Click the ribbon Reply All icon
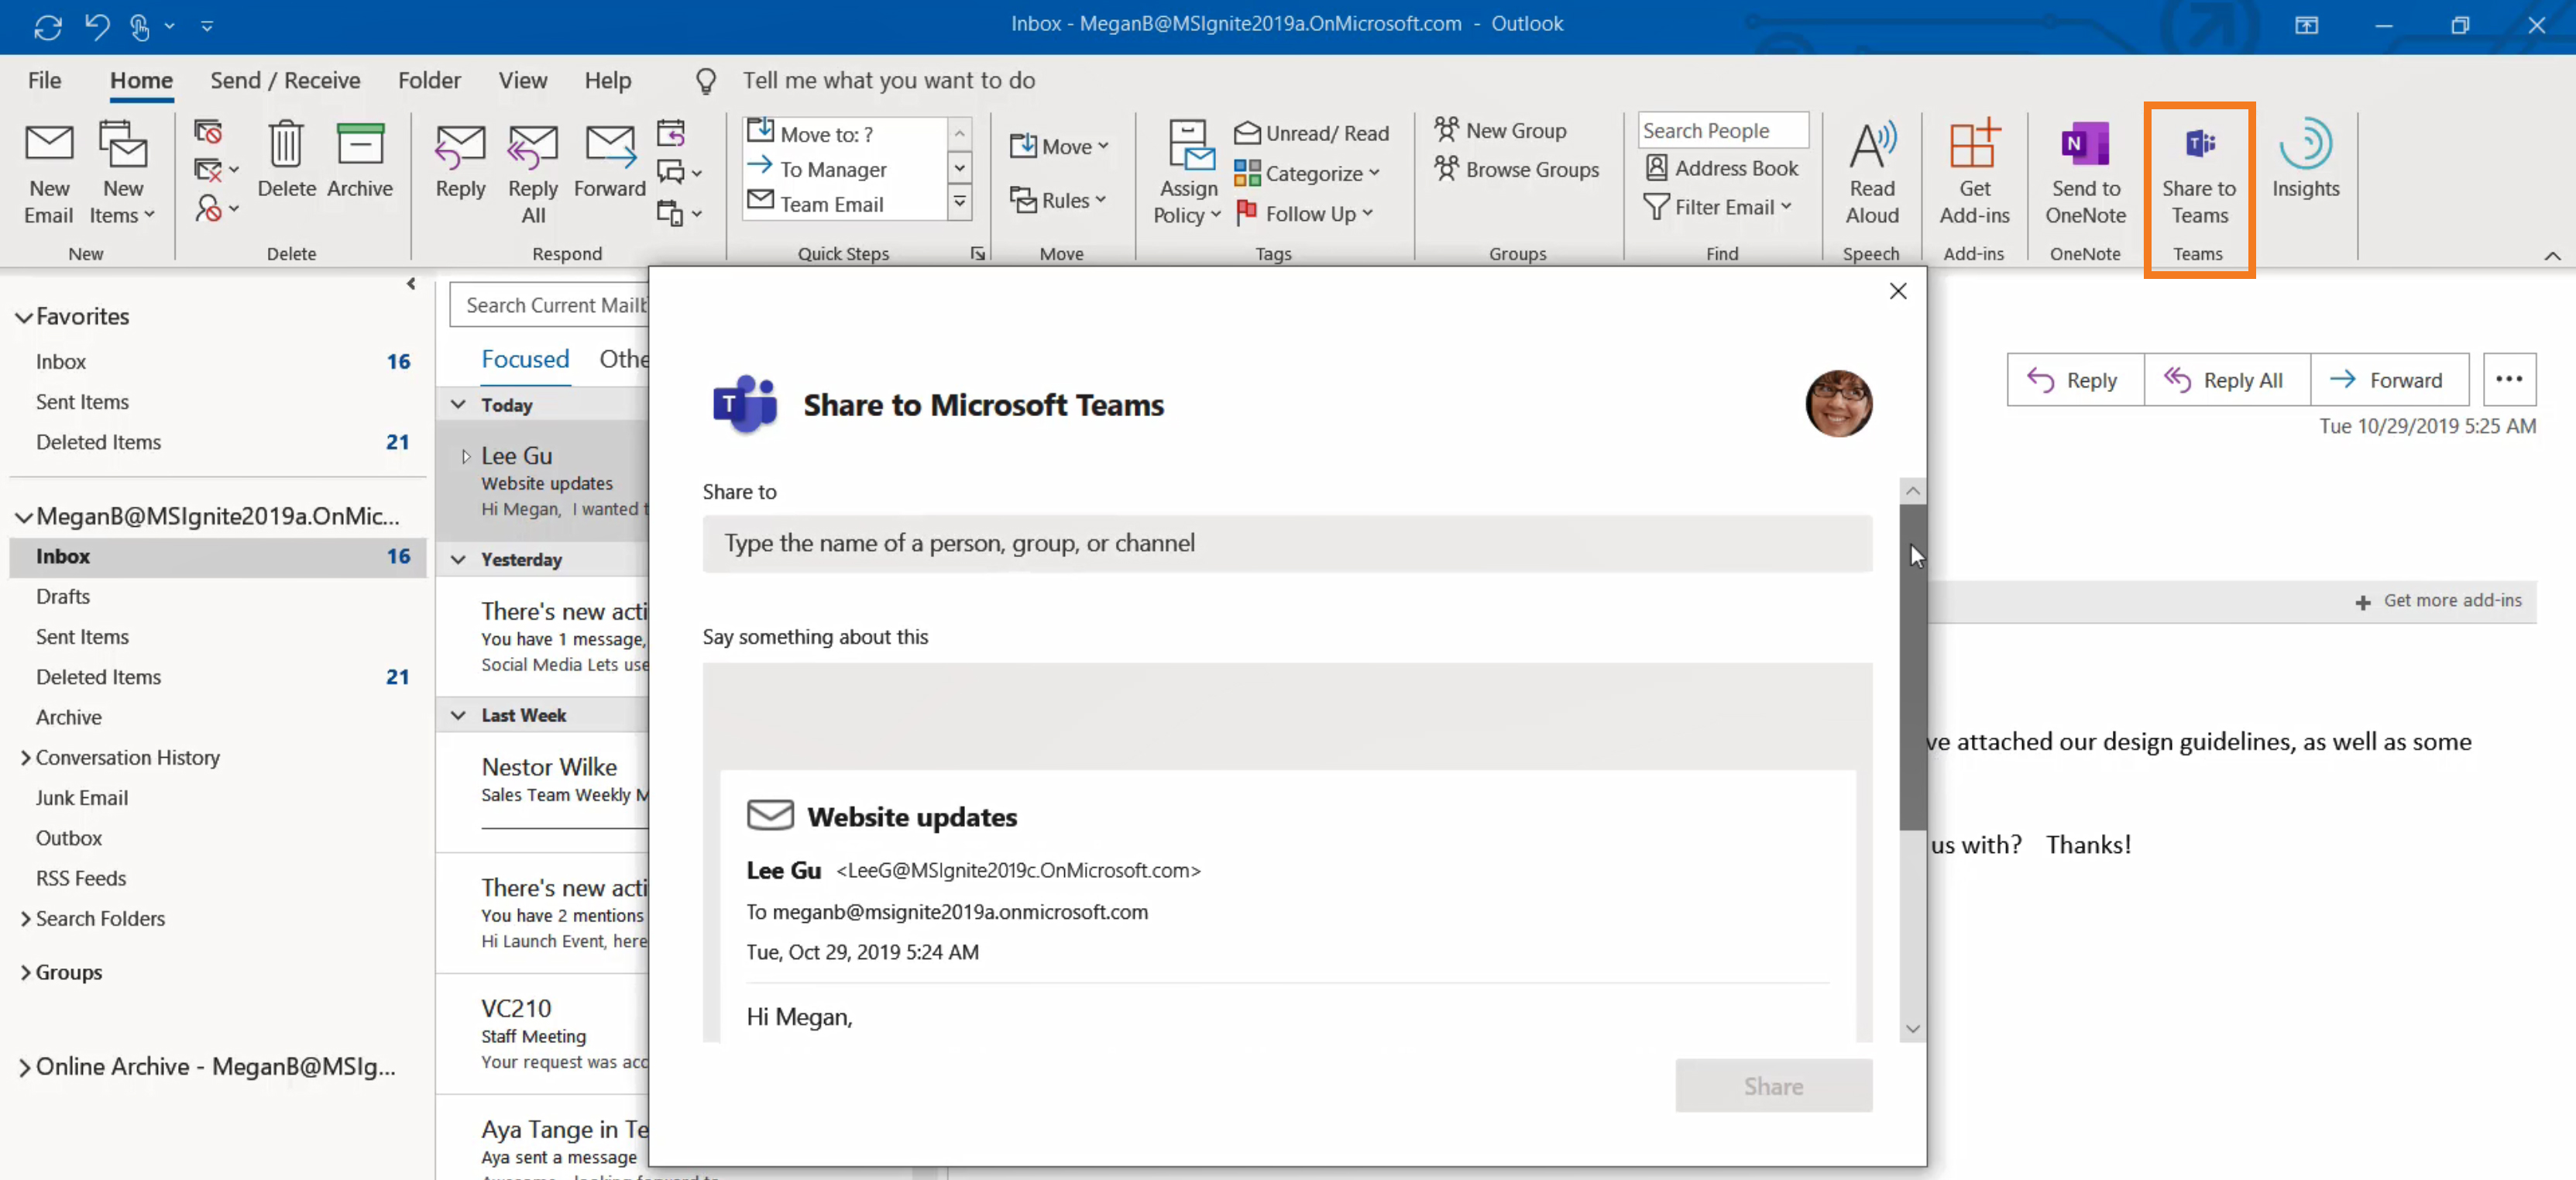Image resolution: width=2576 pixels, height=1180 pixels. coord(533,147)
